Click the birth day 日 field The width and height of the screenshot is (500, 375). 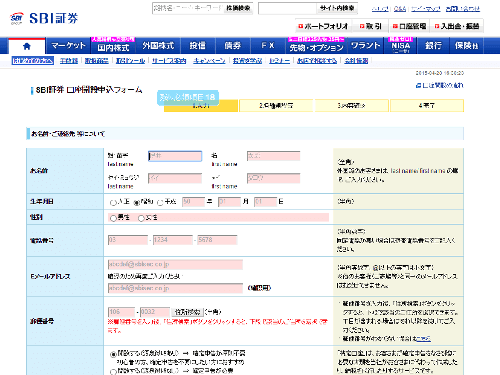coord(265,202)
